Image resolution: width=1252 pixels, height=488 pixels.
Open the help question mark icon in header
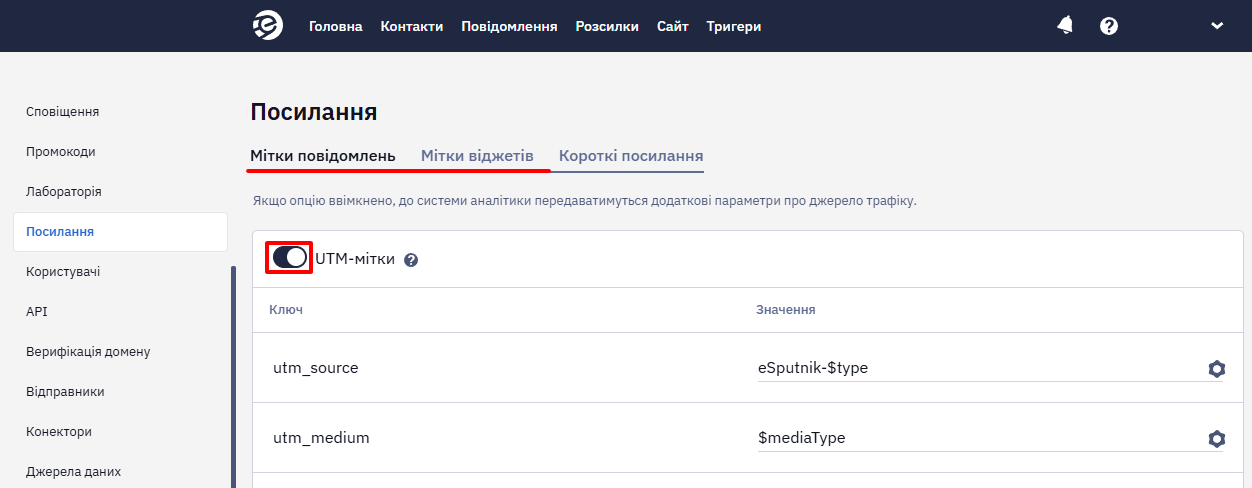pyautogui.click(x=1108, y=26)
